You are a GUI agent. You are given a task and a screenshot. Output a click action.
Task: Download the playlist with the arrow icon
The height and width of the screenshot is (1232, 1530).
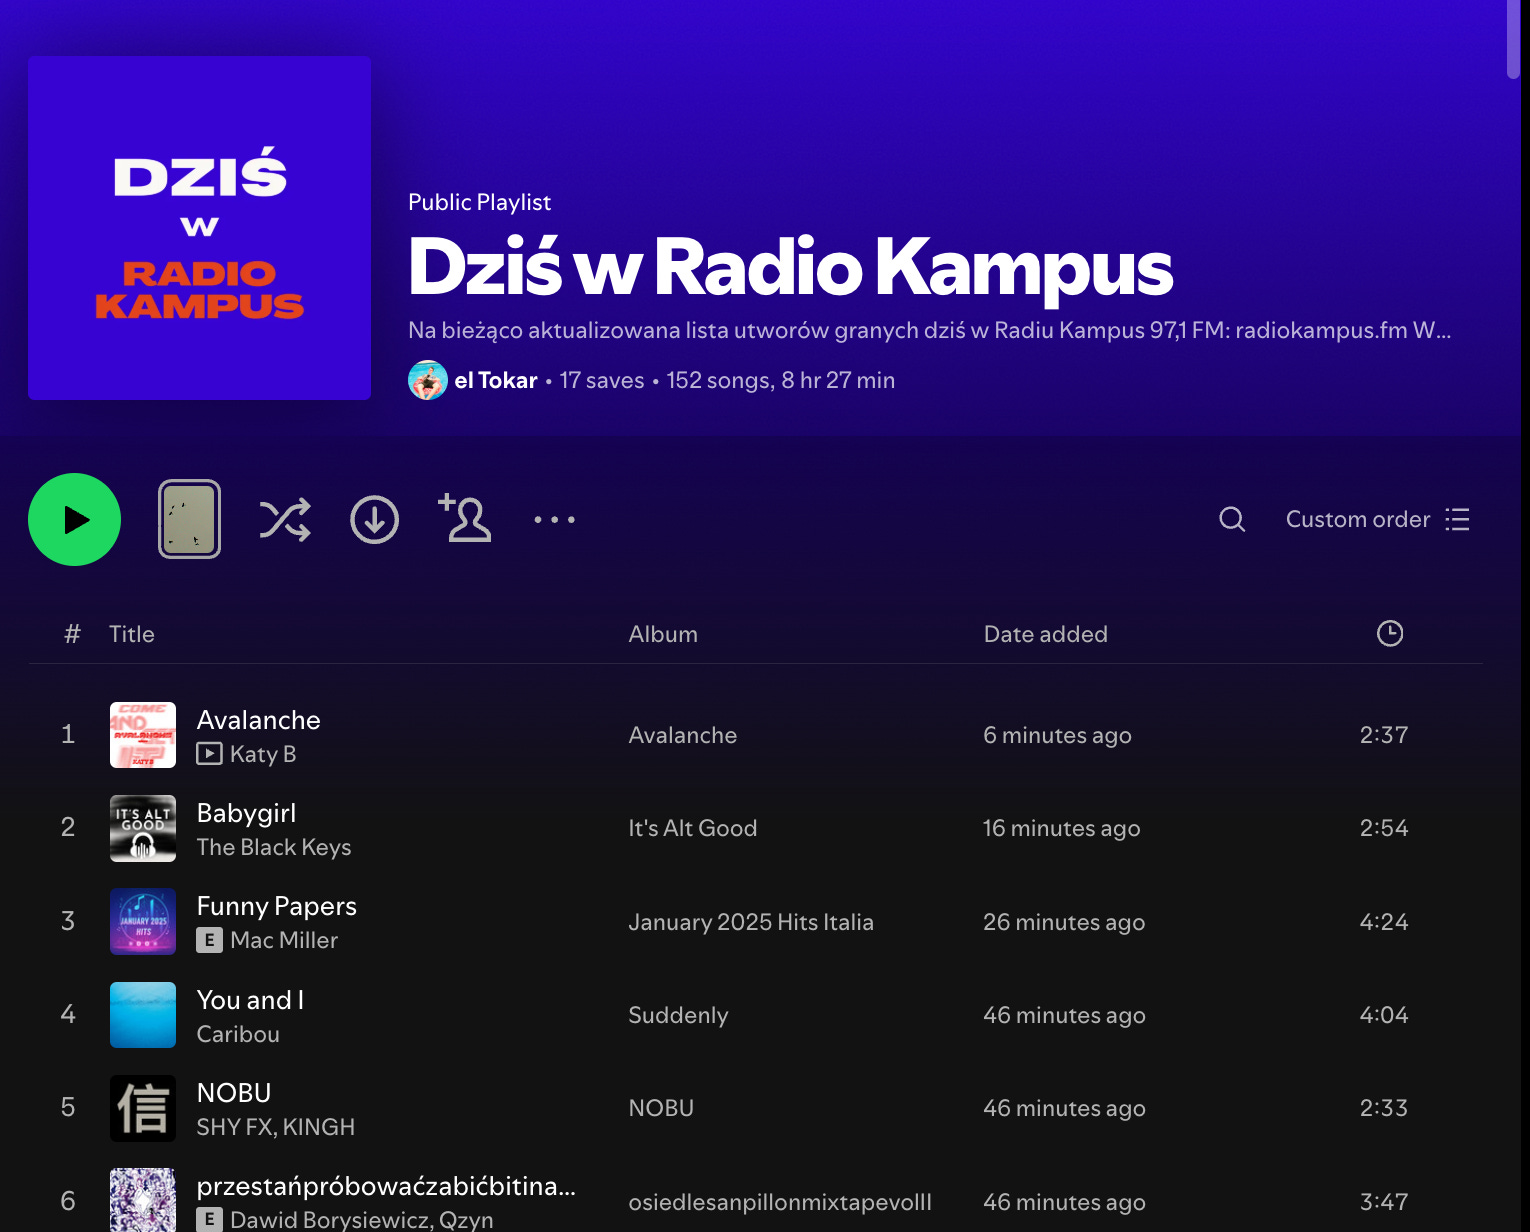(x=375, y=520)
